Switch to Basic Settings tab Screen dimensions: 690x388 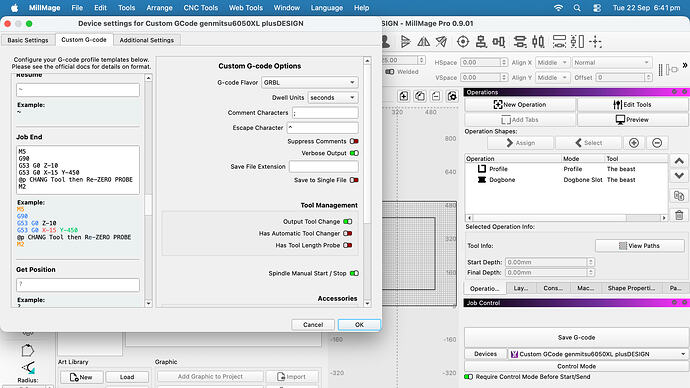point(28,40)
